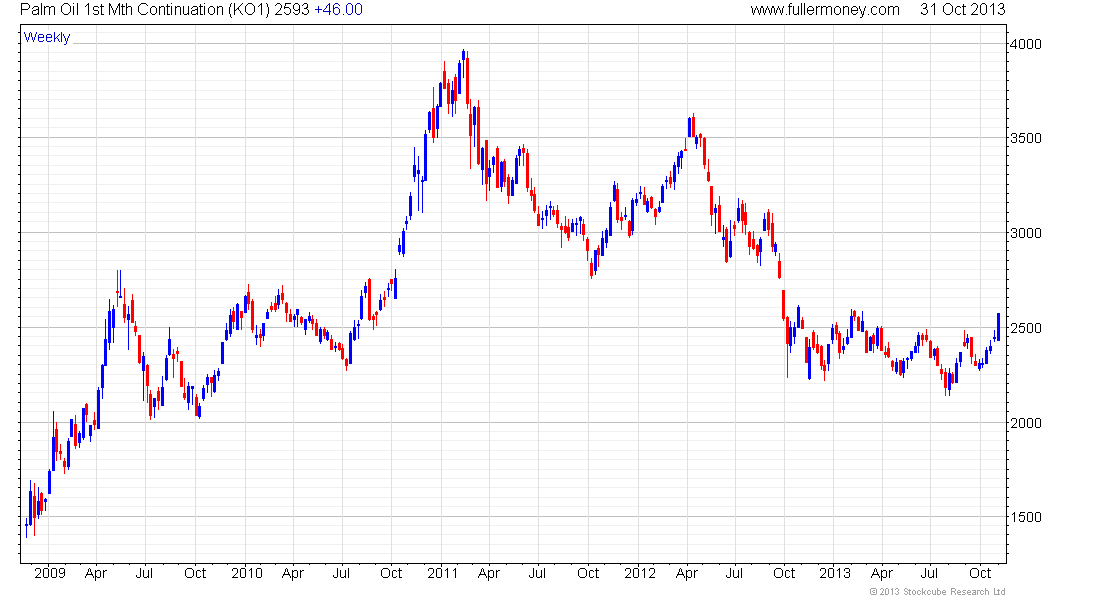
Task: Click the 2010 year axis label
Action: (x=247, y=573)
